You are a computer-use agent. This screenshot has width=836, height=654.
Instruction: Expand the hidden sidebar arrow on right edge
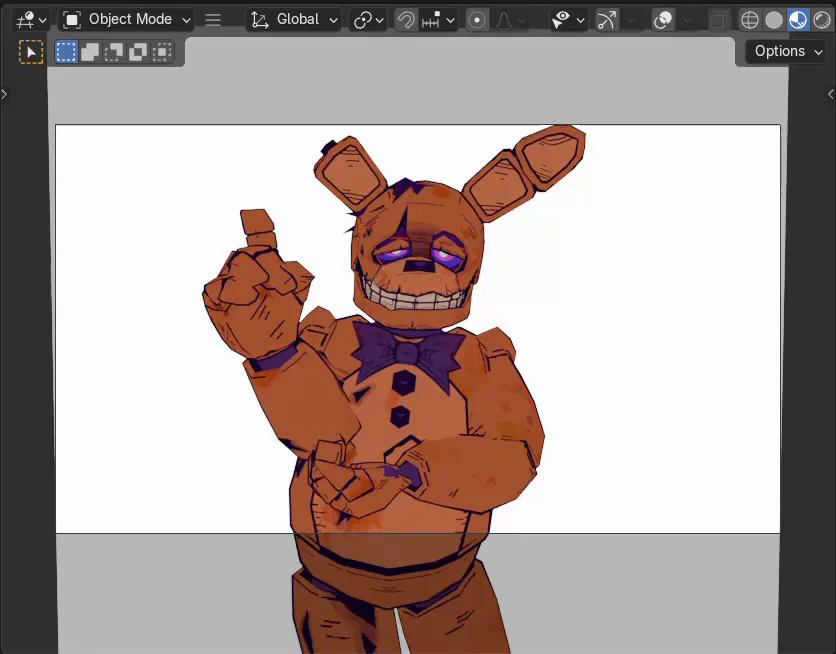point(831,94)
